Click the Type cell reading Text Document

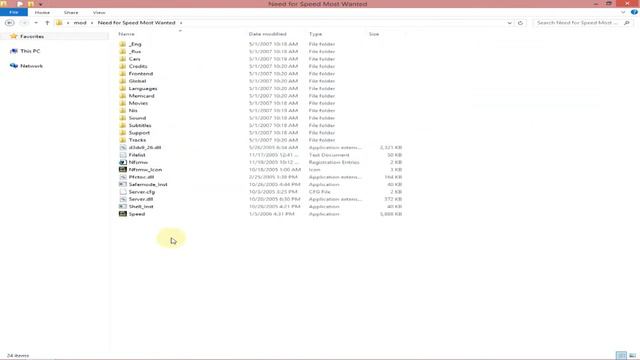tap(329, 155)
